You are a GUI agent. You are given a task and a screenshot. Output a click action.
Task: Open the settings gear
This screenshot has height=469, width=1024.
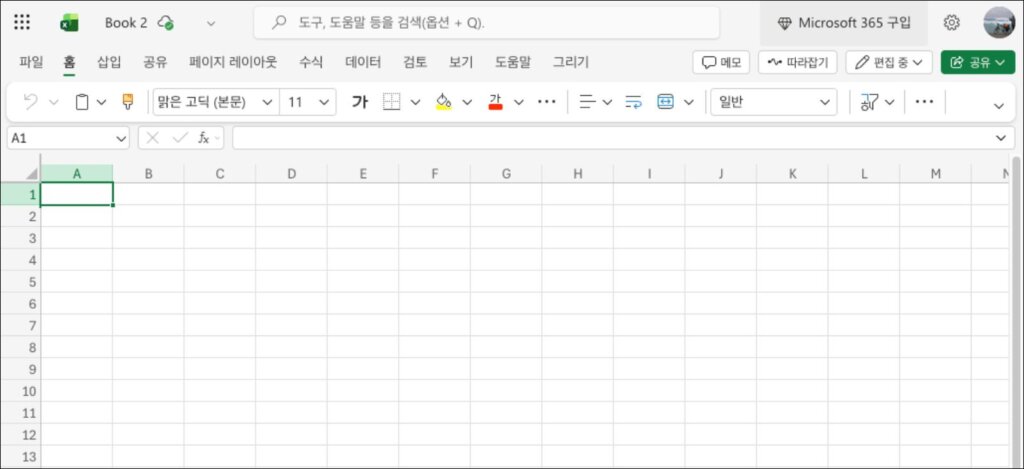(952, 23)
